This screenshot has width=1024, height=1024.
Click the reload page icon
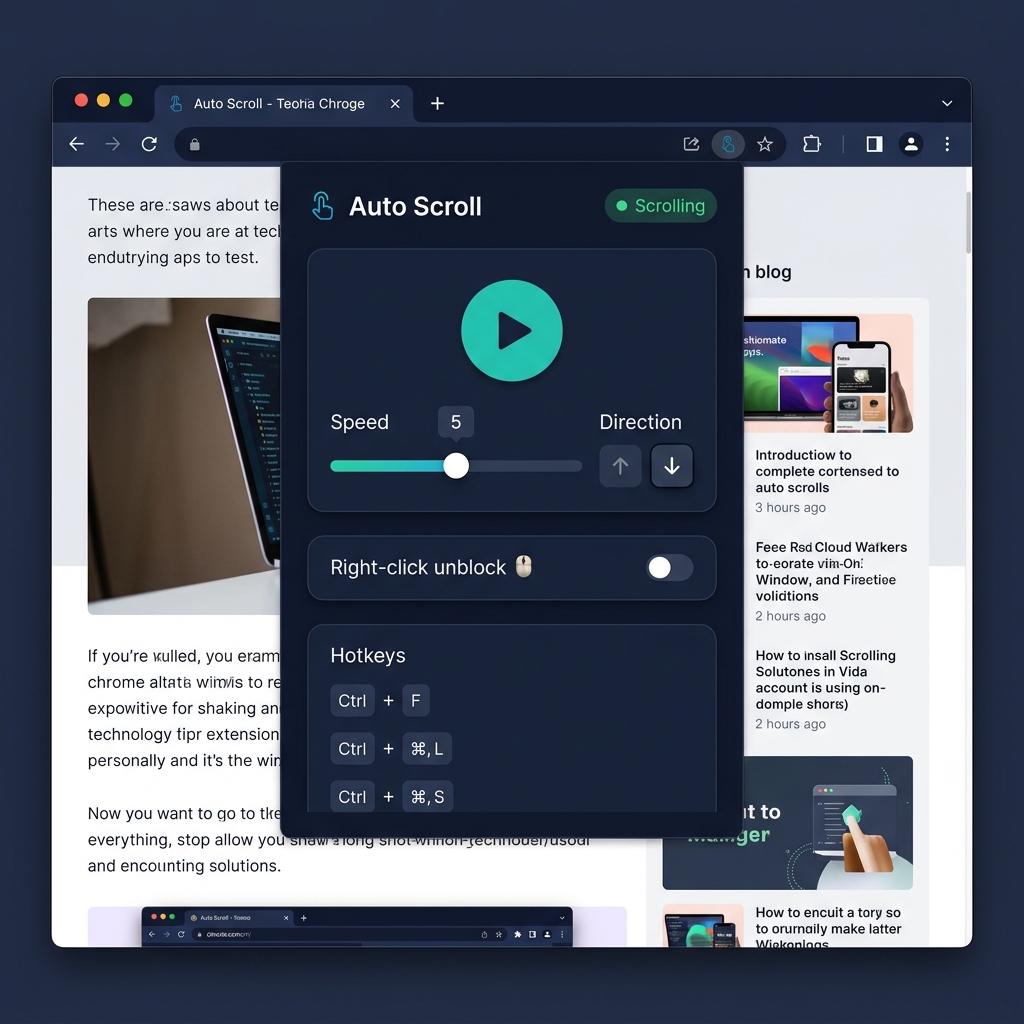(x=148, y=144)
